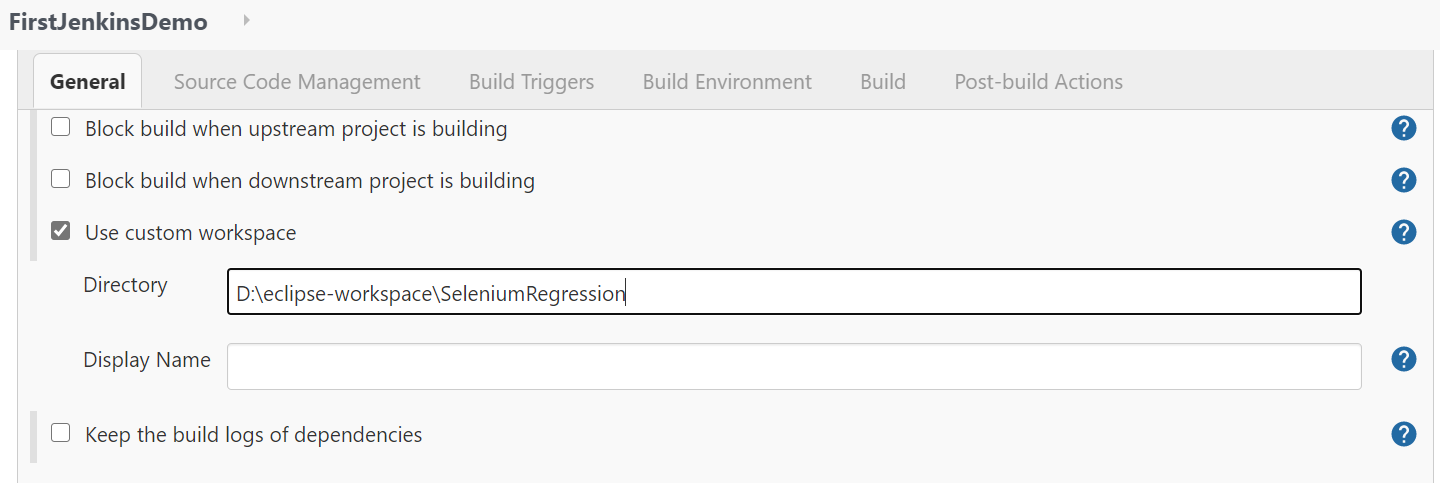Go to the Build Triggers tab
The image size is (1440, 483).
click(x=531, y=82)
